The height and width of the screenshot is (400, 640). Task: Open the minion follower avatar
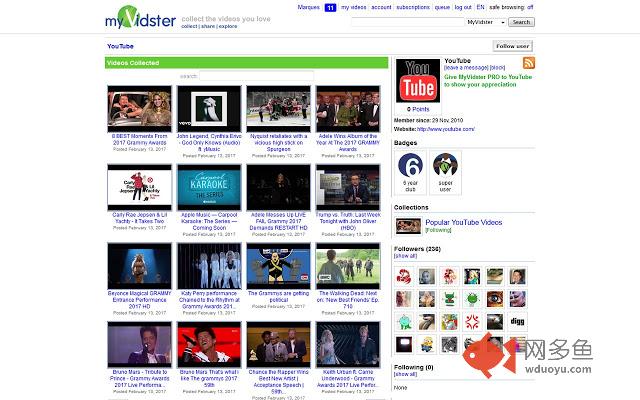coord(427,344)
